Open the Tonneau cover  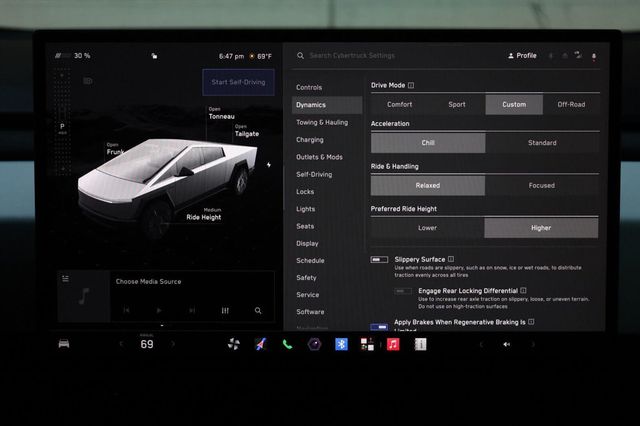[x=222, y=113]
